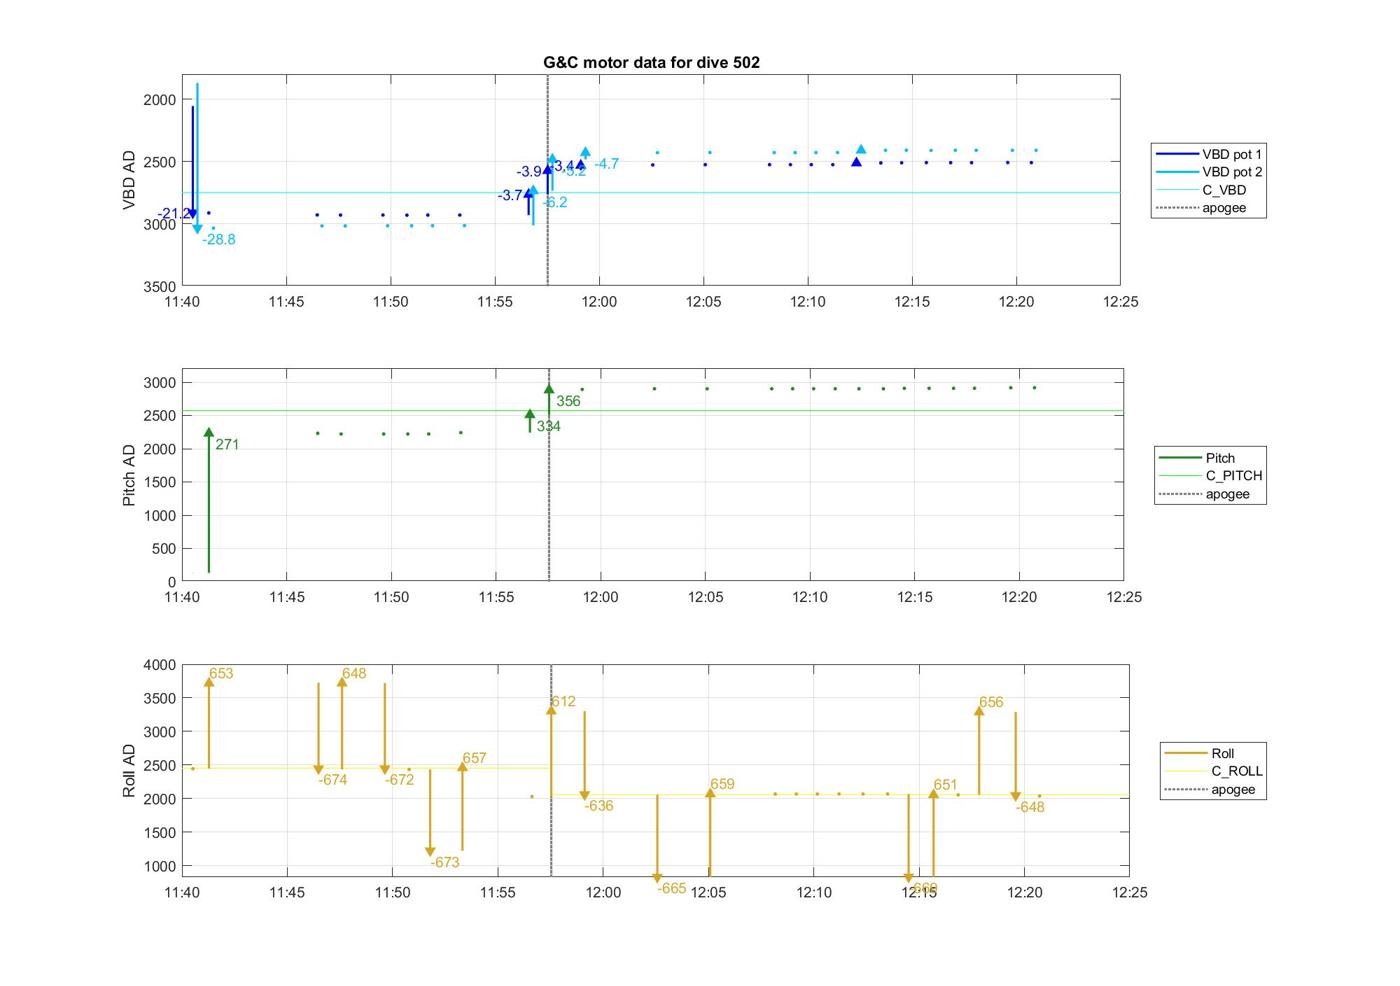The width and height of the screenshot is (1400, 986).
Task: Click the '500' tick on Pitch axis
Action: point(165,549)
